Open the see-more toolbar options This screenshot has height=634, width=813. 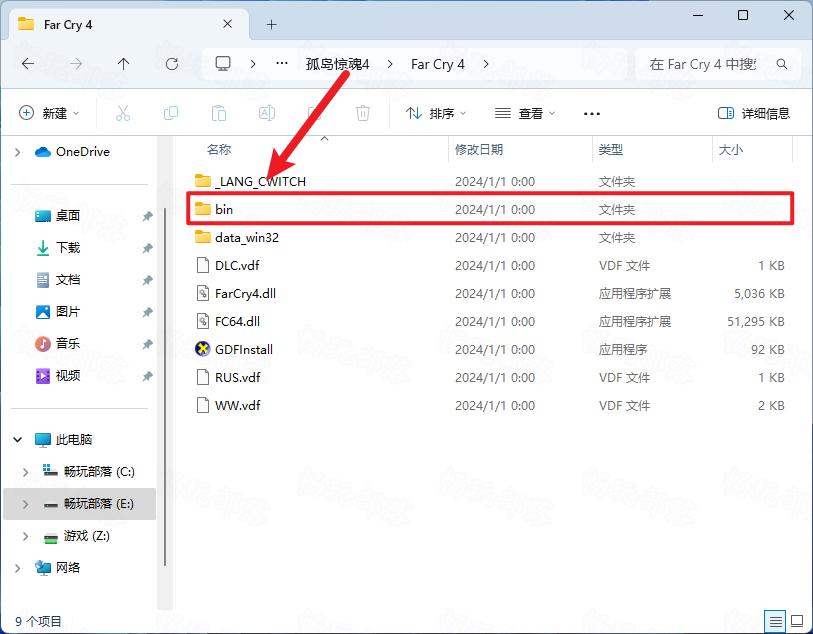coord(592,114)
